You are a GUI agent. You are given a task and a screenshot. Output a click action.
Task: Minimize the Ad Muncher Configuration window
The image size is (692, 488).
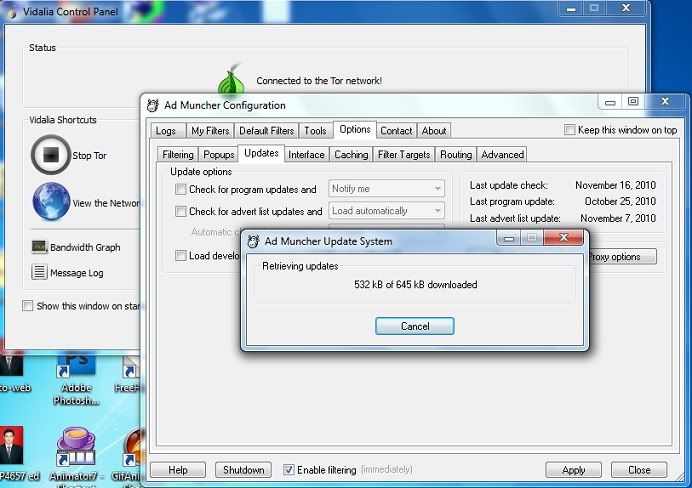(x=610, y=102)
